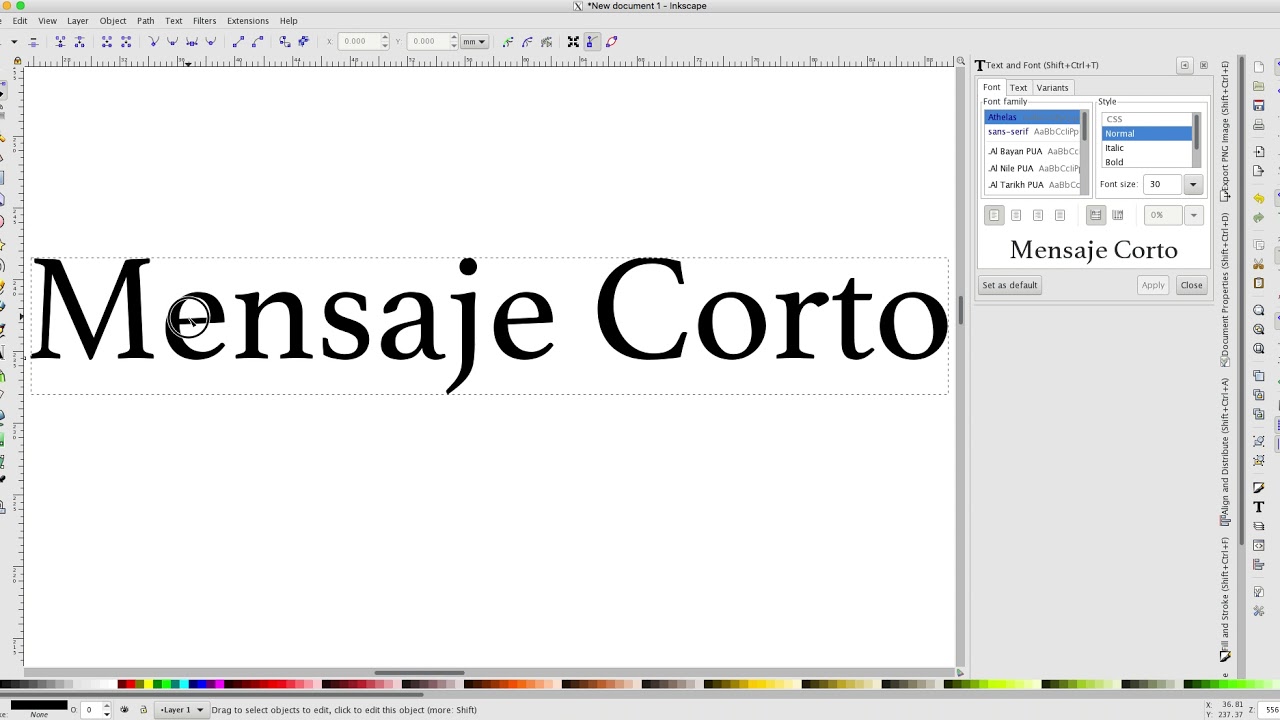Screen dimensions: 1280x720
Task: Make selected nodes cusp (corner)
Action: (153, 41)
